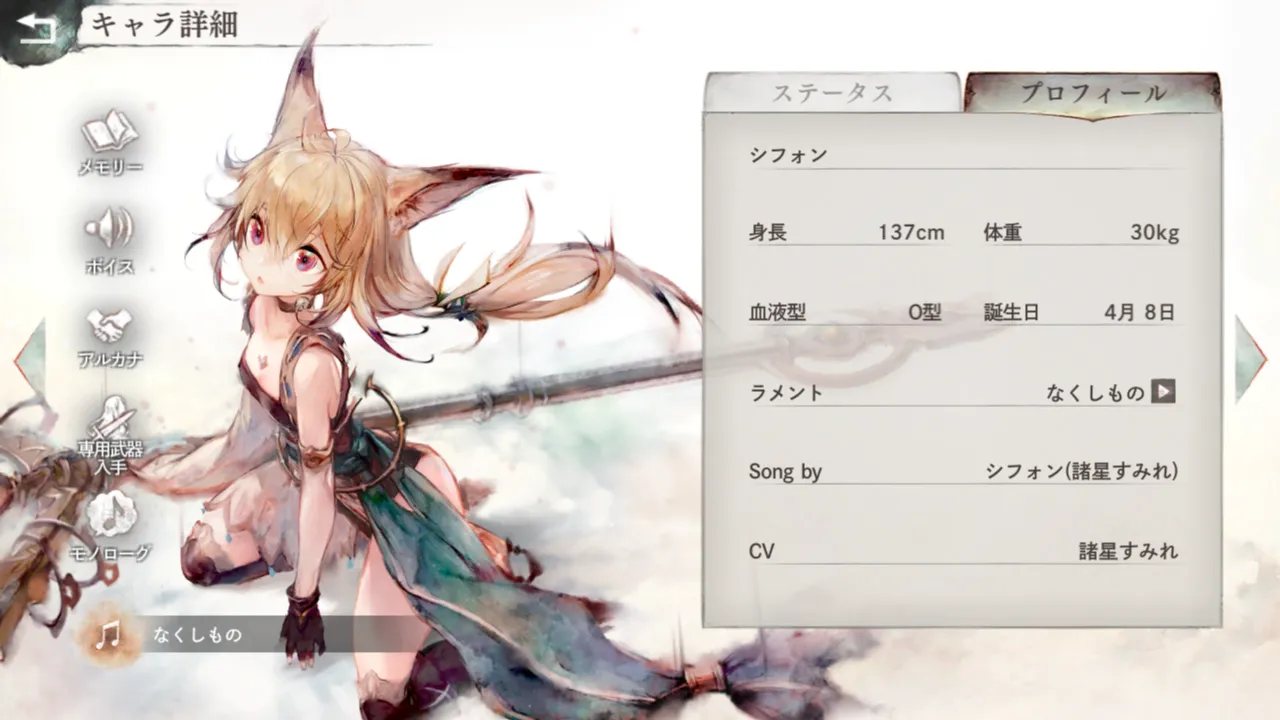Select the プロフィール tab

click(1093, 94)
